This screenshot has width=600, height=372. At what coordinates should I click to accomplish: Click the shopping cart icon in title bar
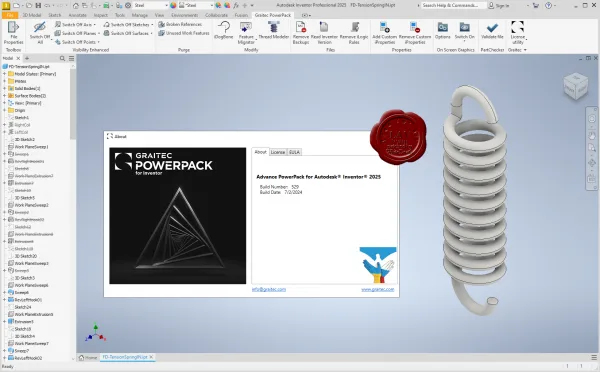click(x=535, y=5)
